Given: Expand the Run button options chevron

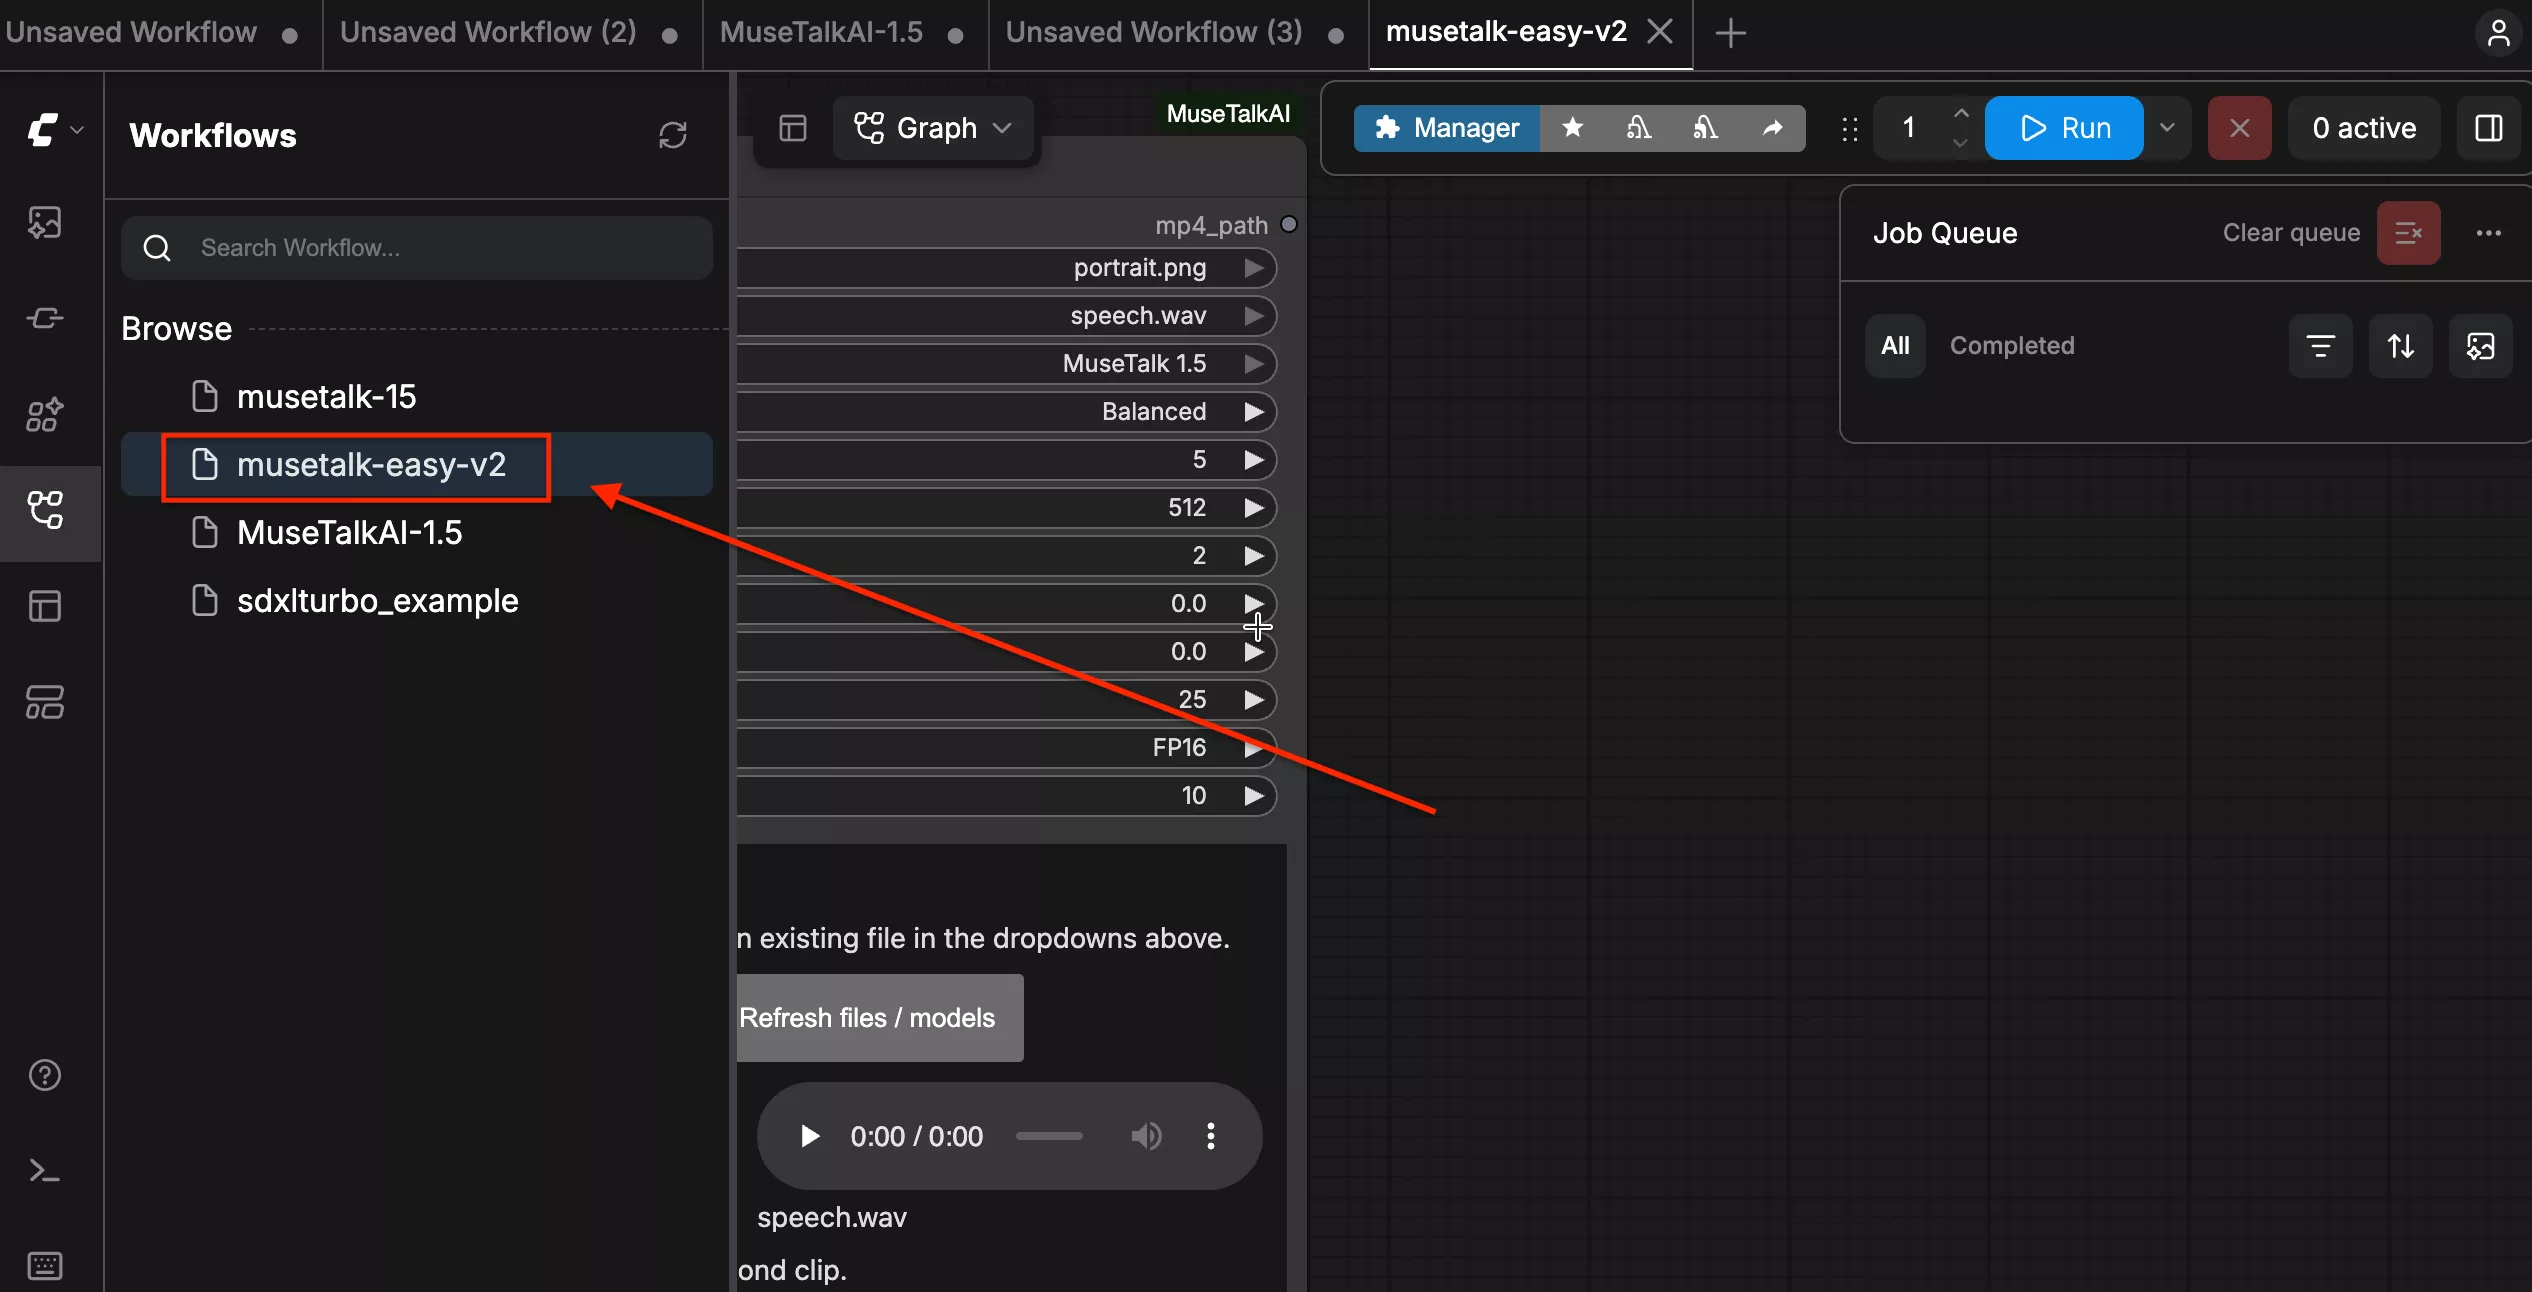Looking at the screenshot, I should 2166,128.
